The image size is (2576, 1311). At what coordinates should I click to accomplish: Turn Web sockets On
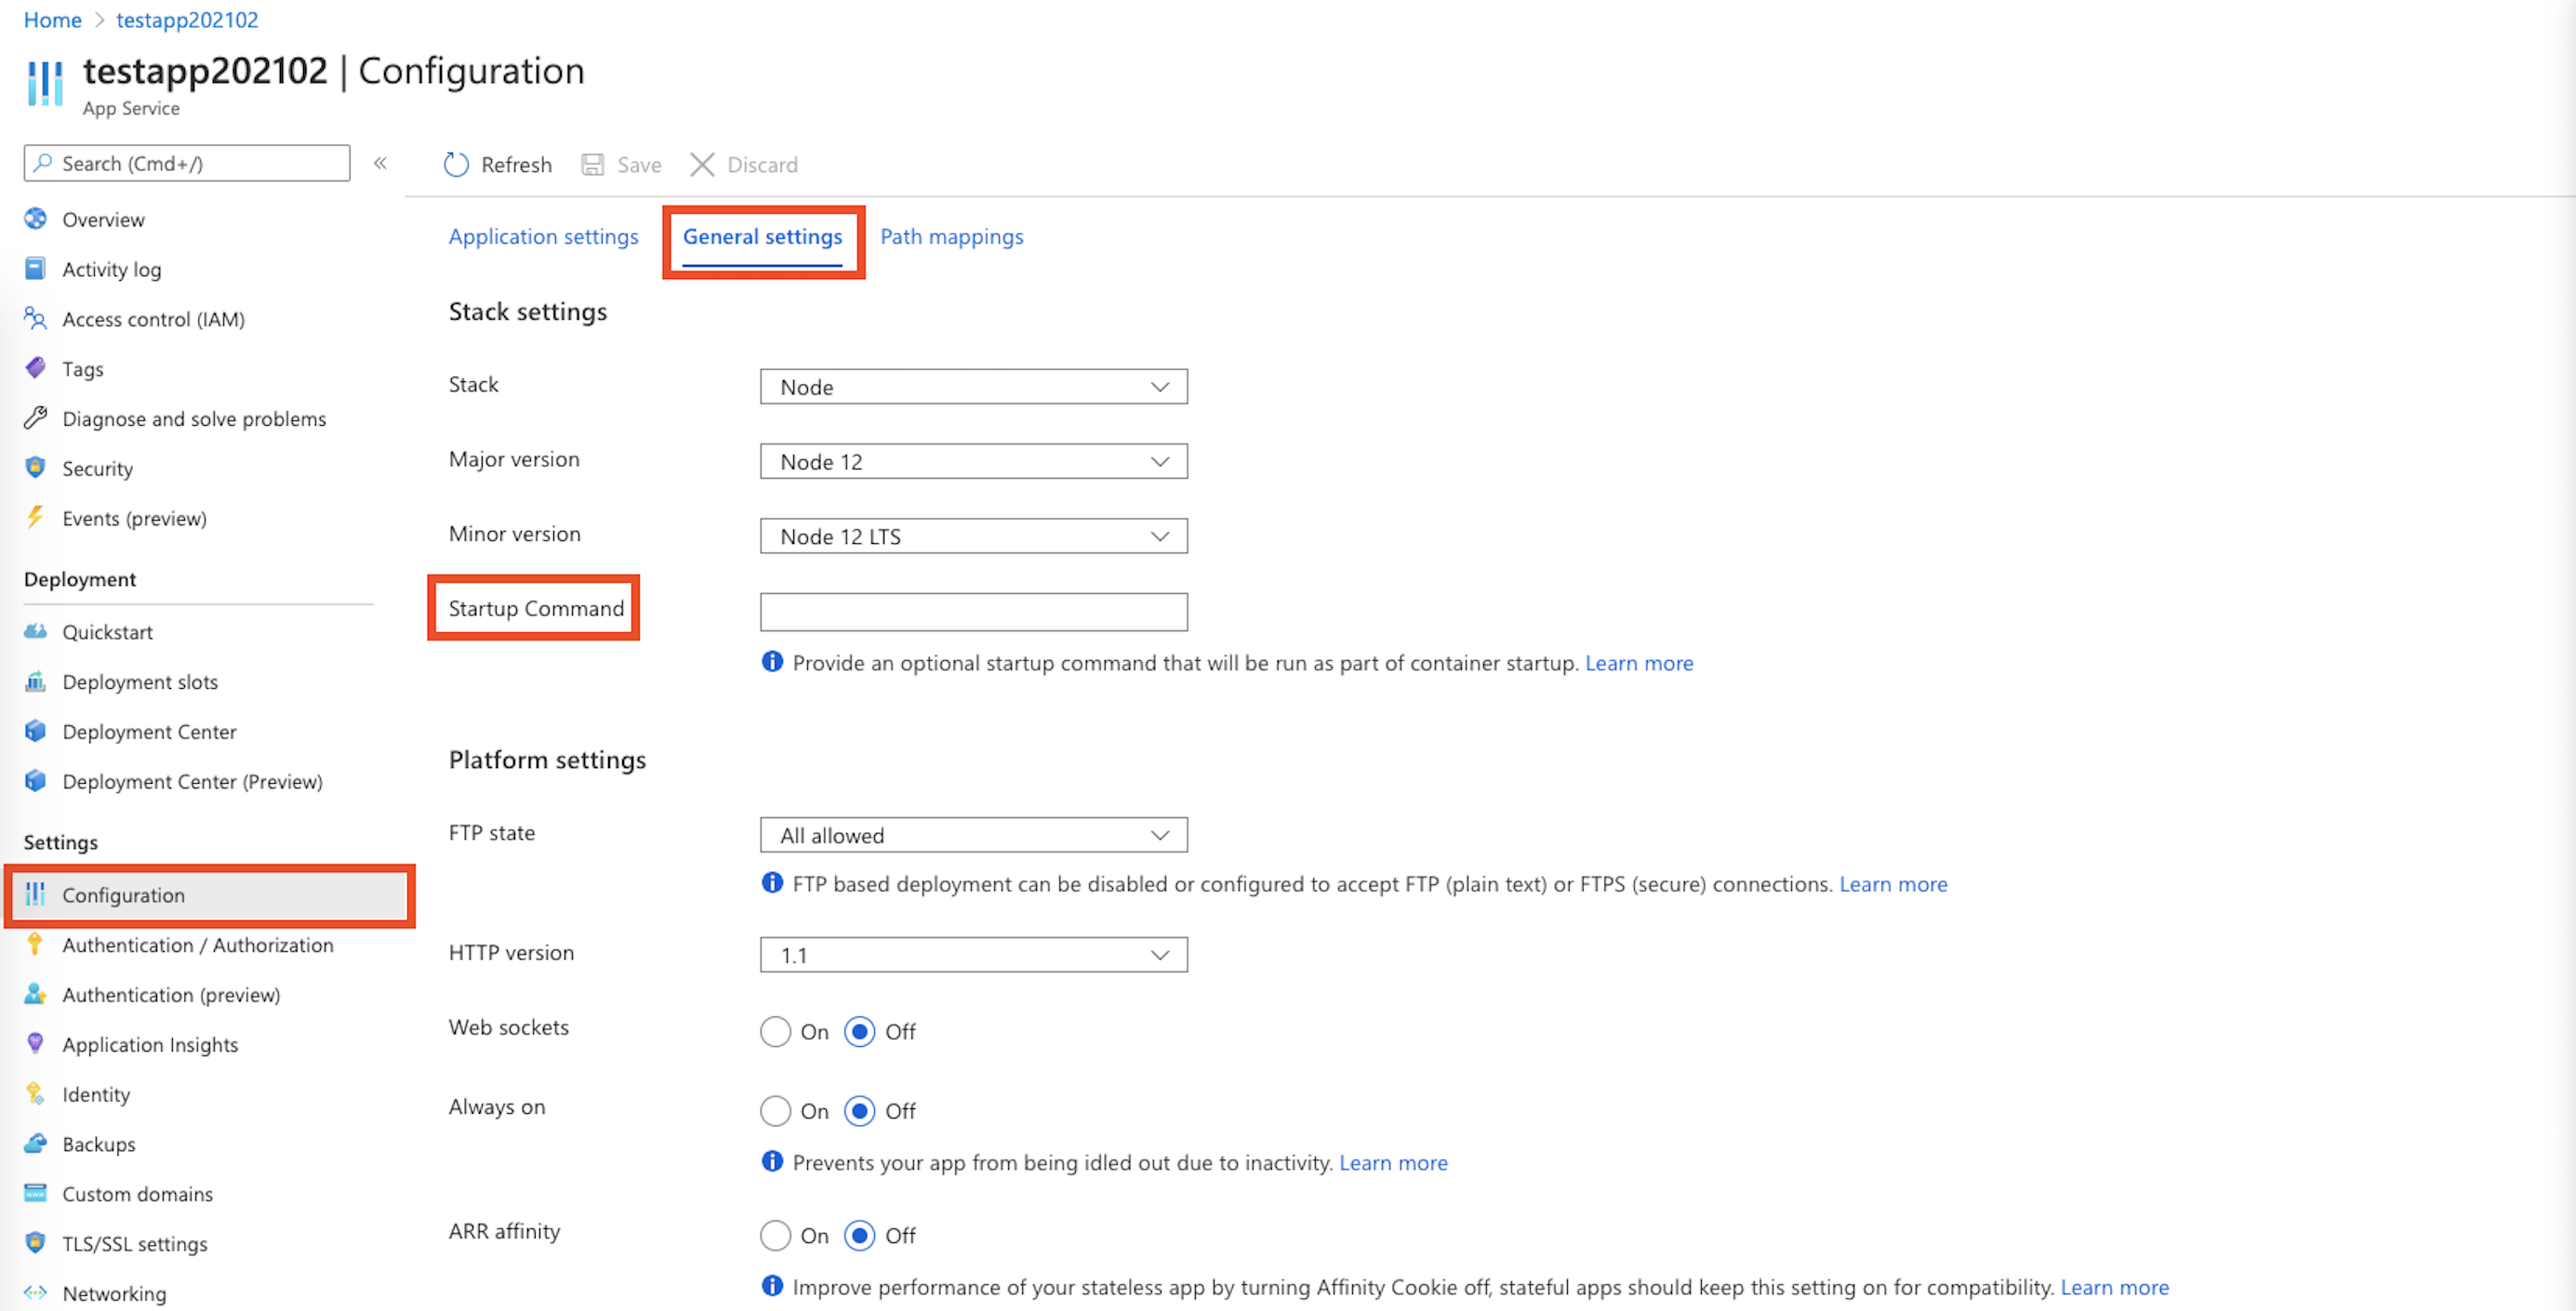pos(775,1031)
